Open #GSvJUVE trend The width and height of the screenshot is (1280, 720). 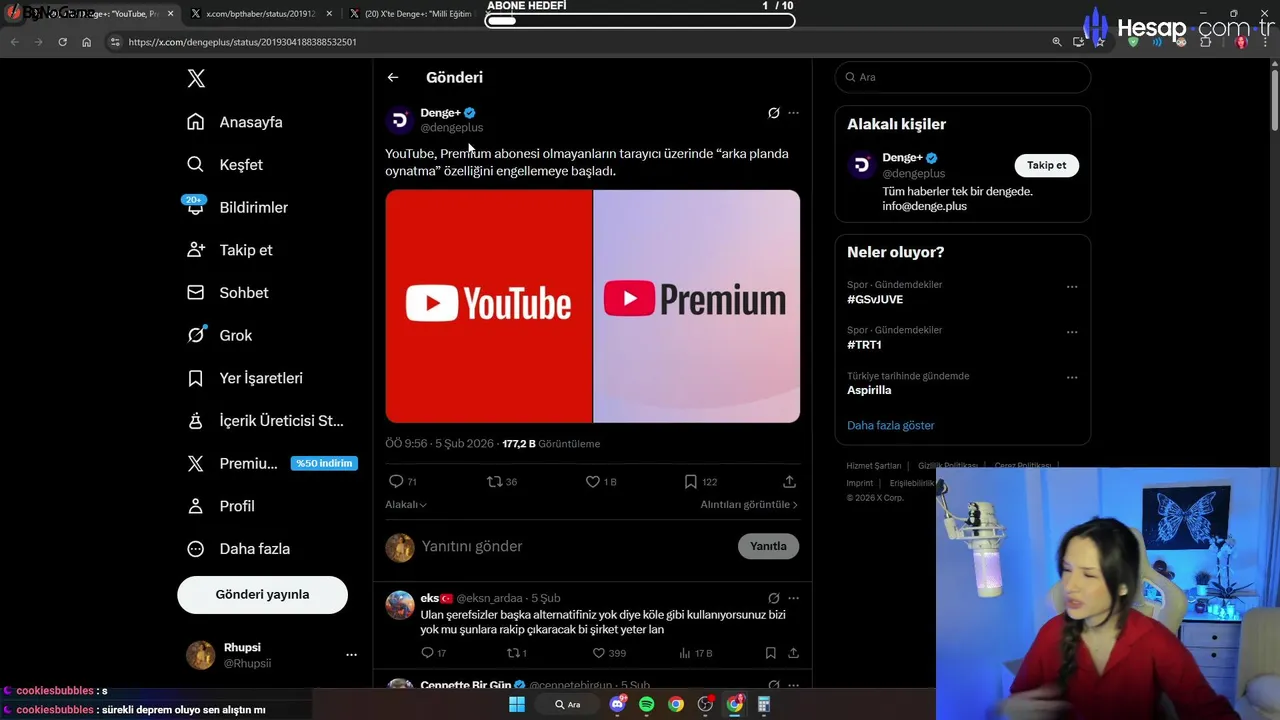tap(875, 299)
